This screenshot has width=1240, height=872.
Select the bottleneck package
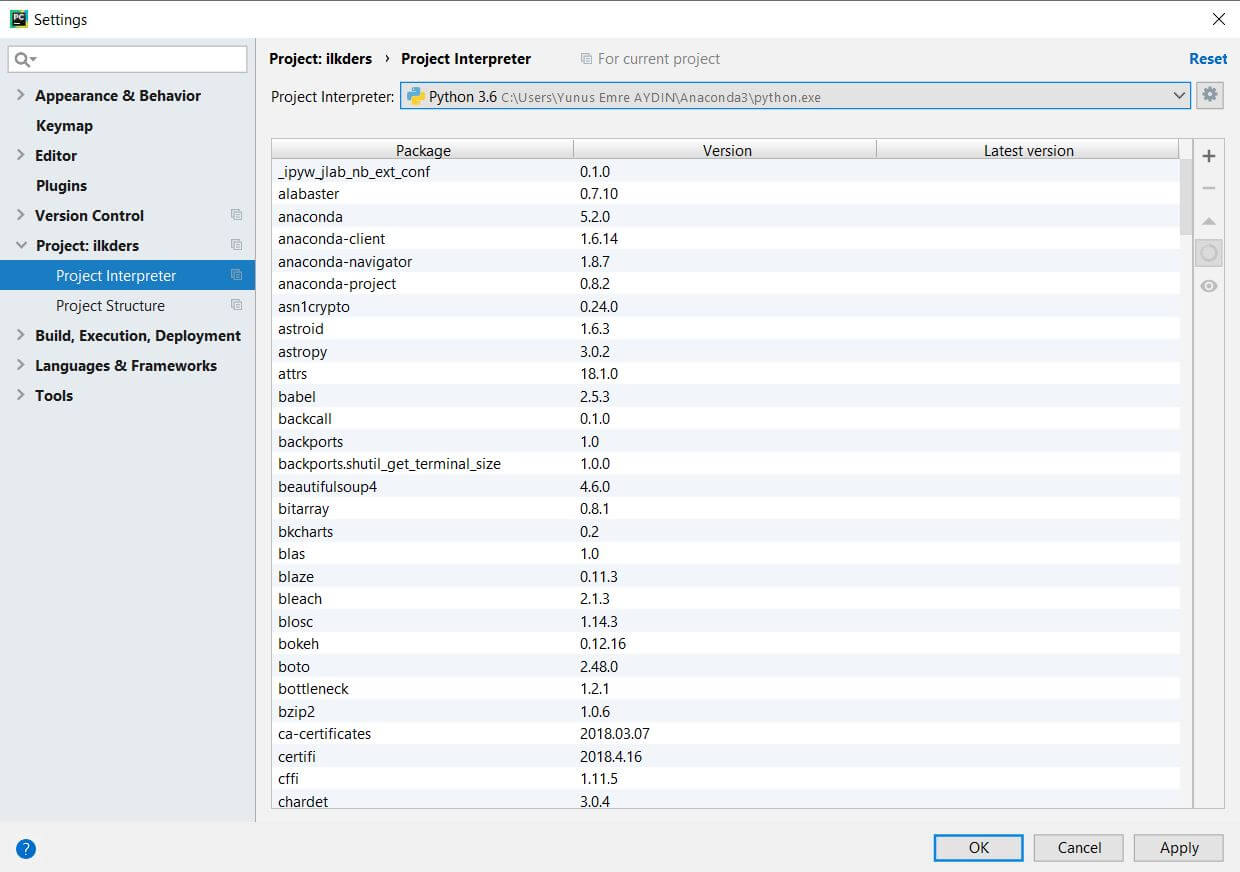click(x=726, y=689)
